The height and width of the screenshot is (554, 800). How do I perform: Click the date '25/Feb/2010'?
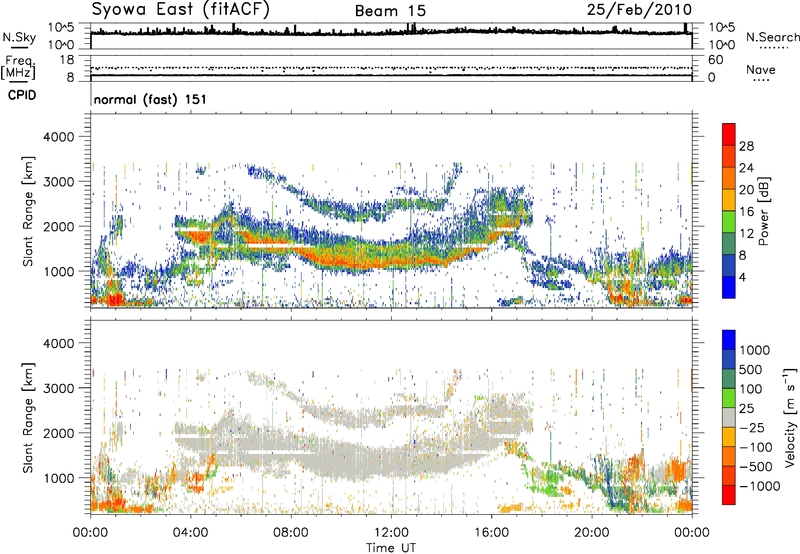click(x=639, y=9)
